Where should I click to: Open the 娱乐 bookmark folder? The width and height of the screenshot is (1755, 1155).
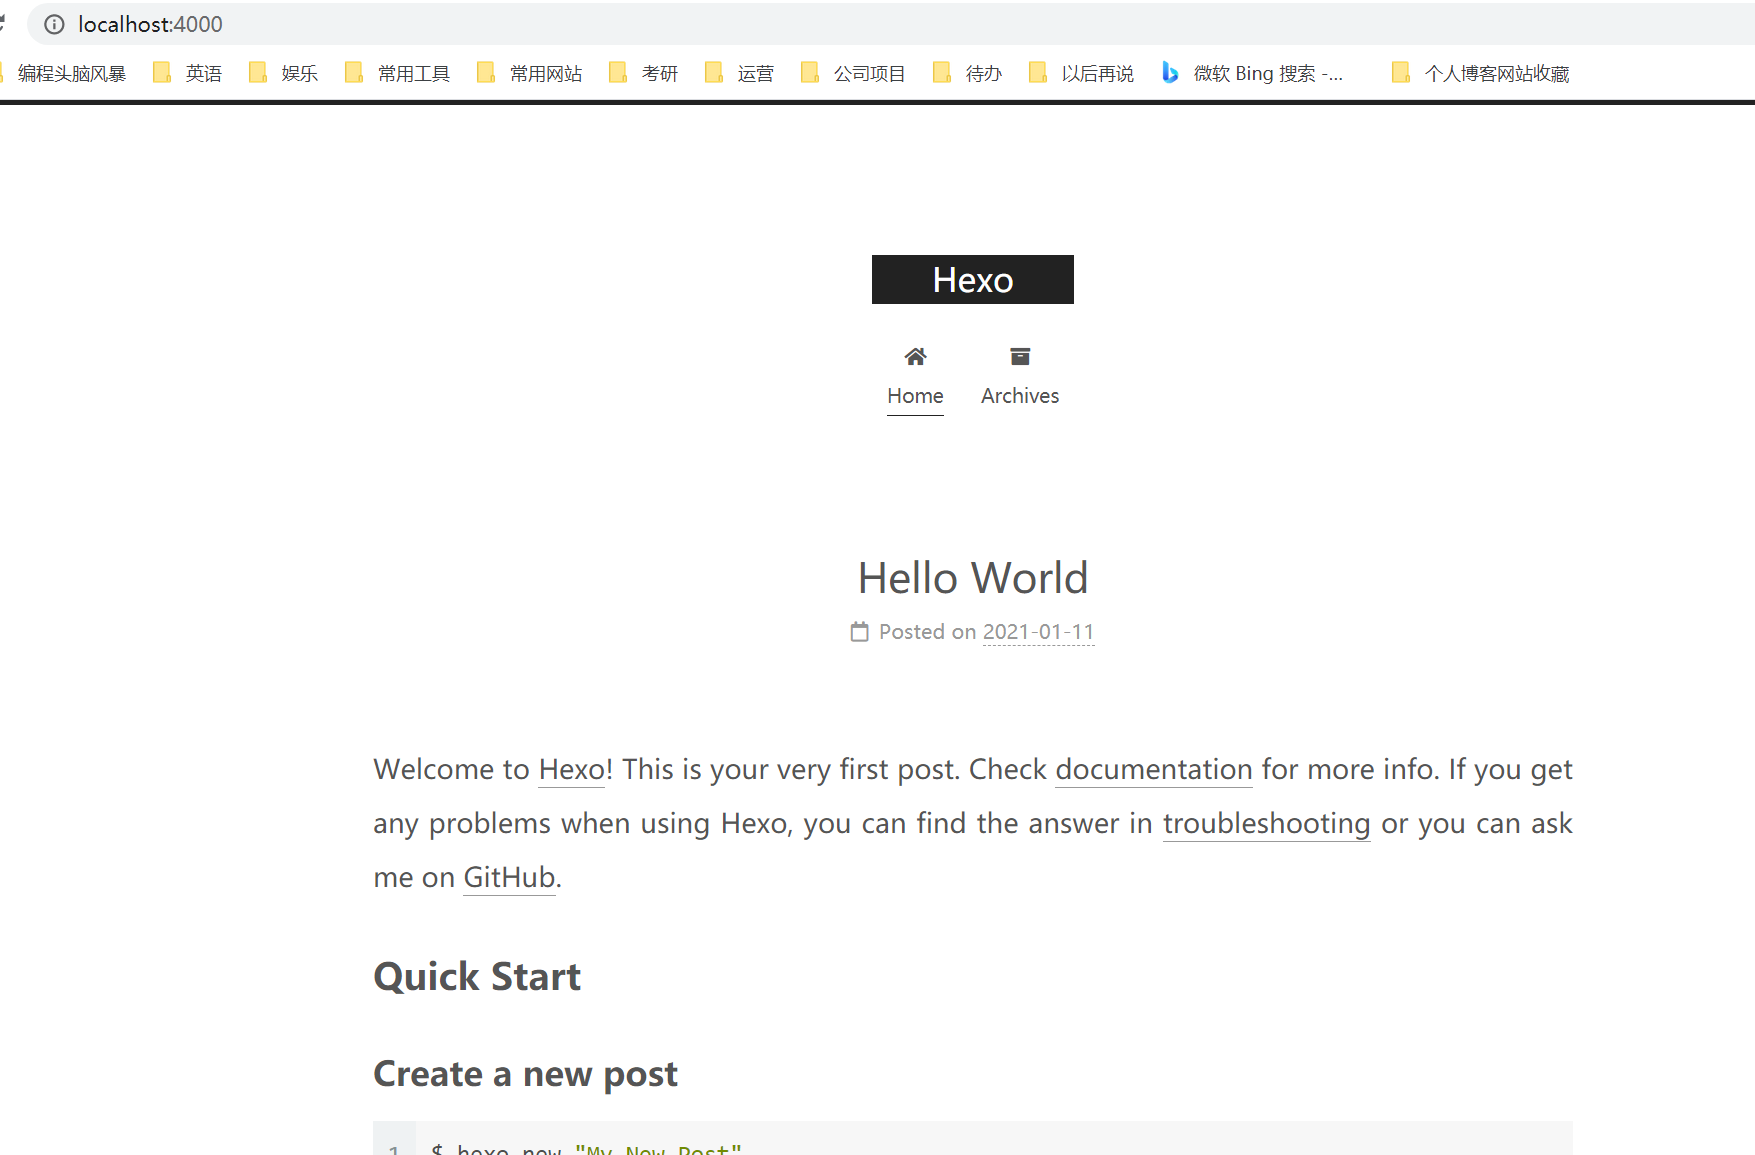tap(283, 73)
